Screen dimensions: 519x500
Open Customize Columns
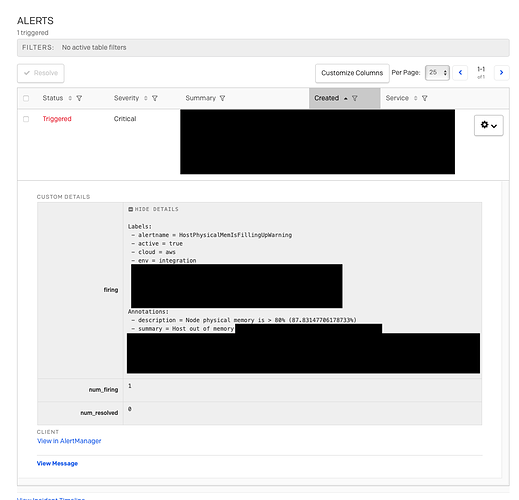[352, 73]
